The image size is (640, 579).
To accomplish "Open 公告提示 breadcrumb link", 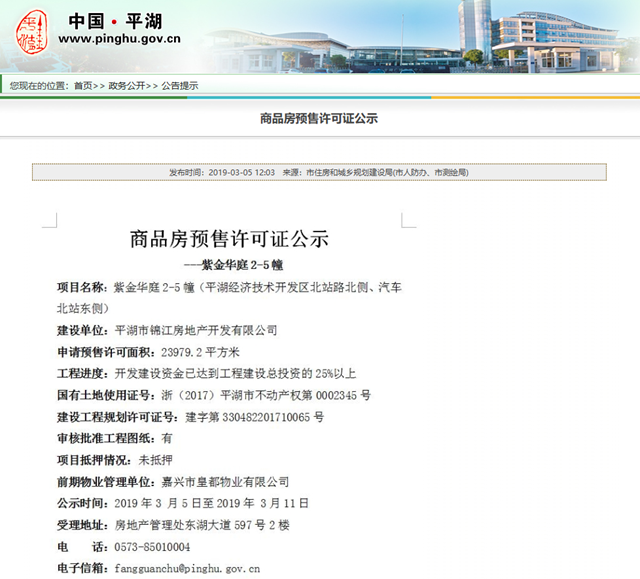I will click(180, 86).
